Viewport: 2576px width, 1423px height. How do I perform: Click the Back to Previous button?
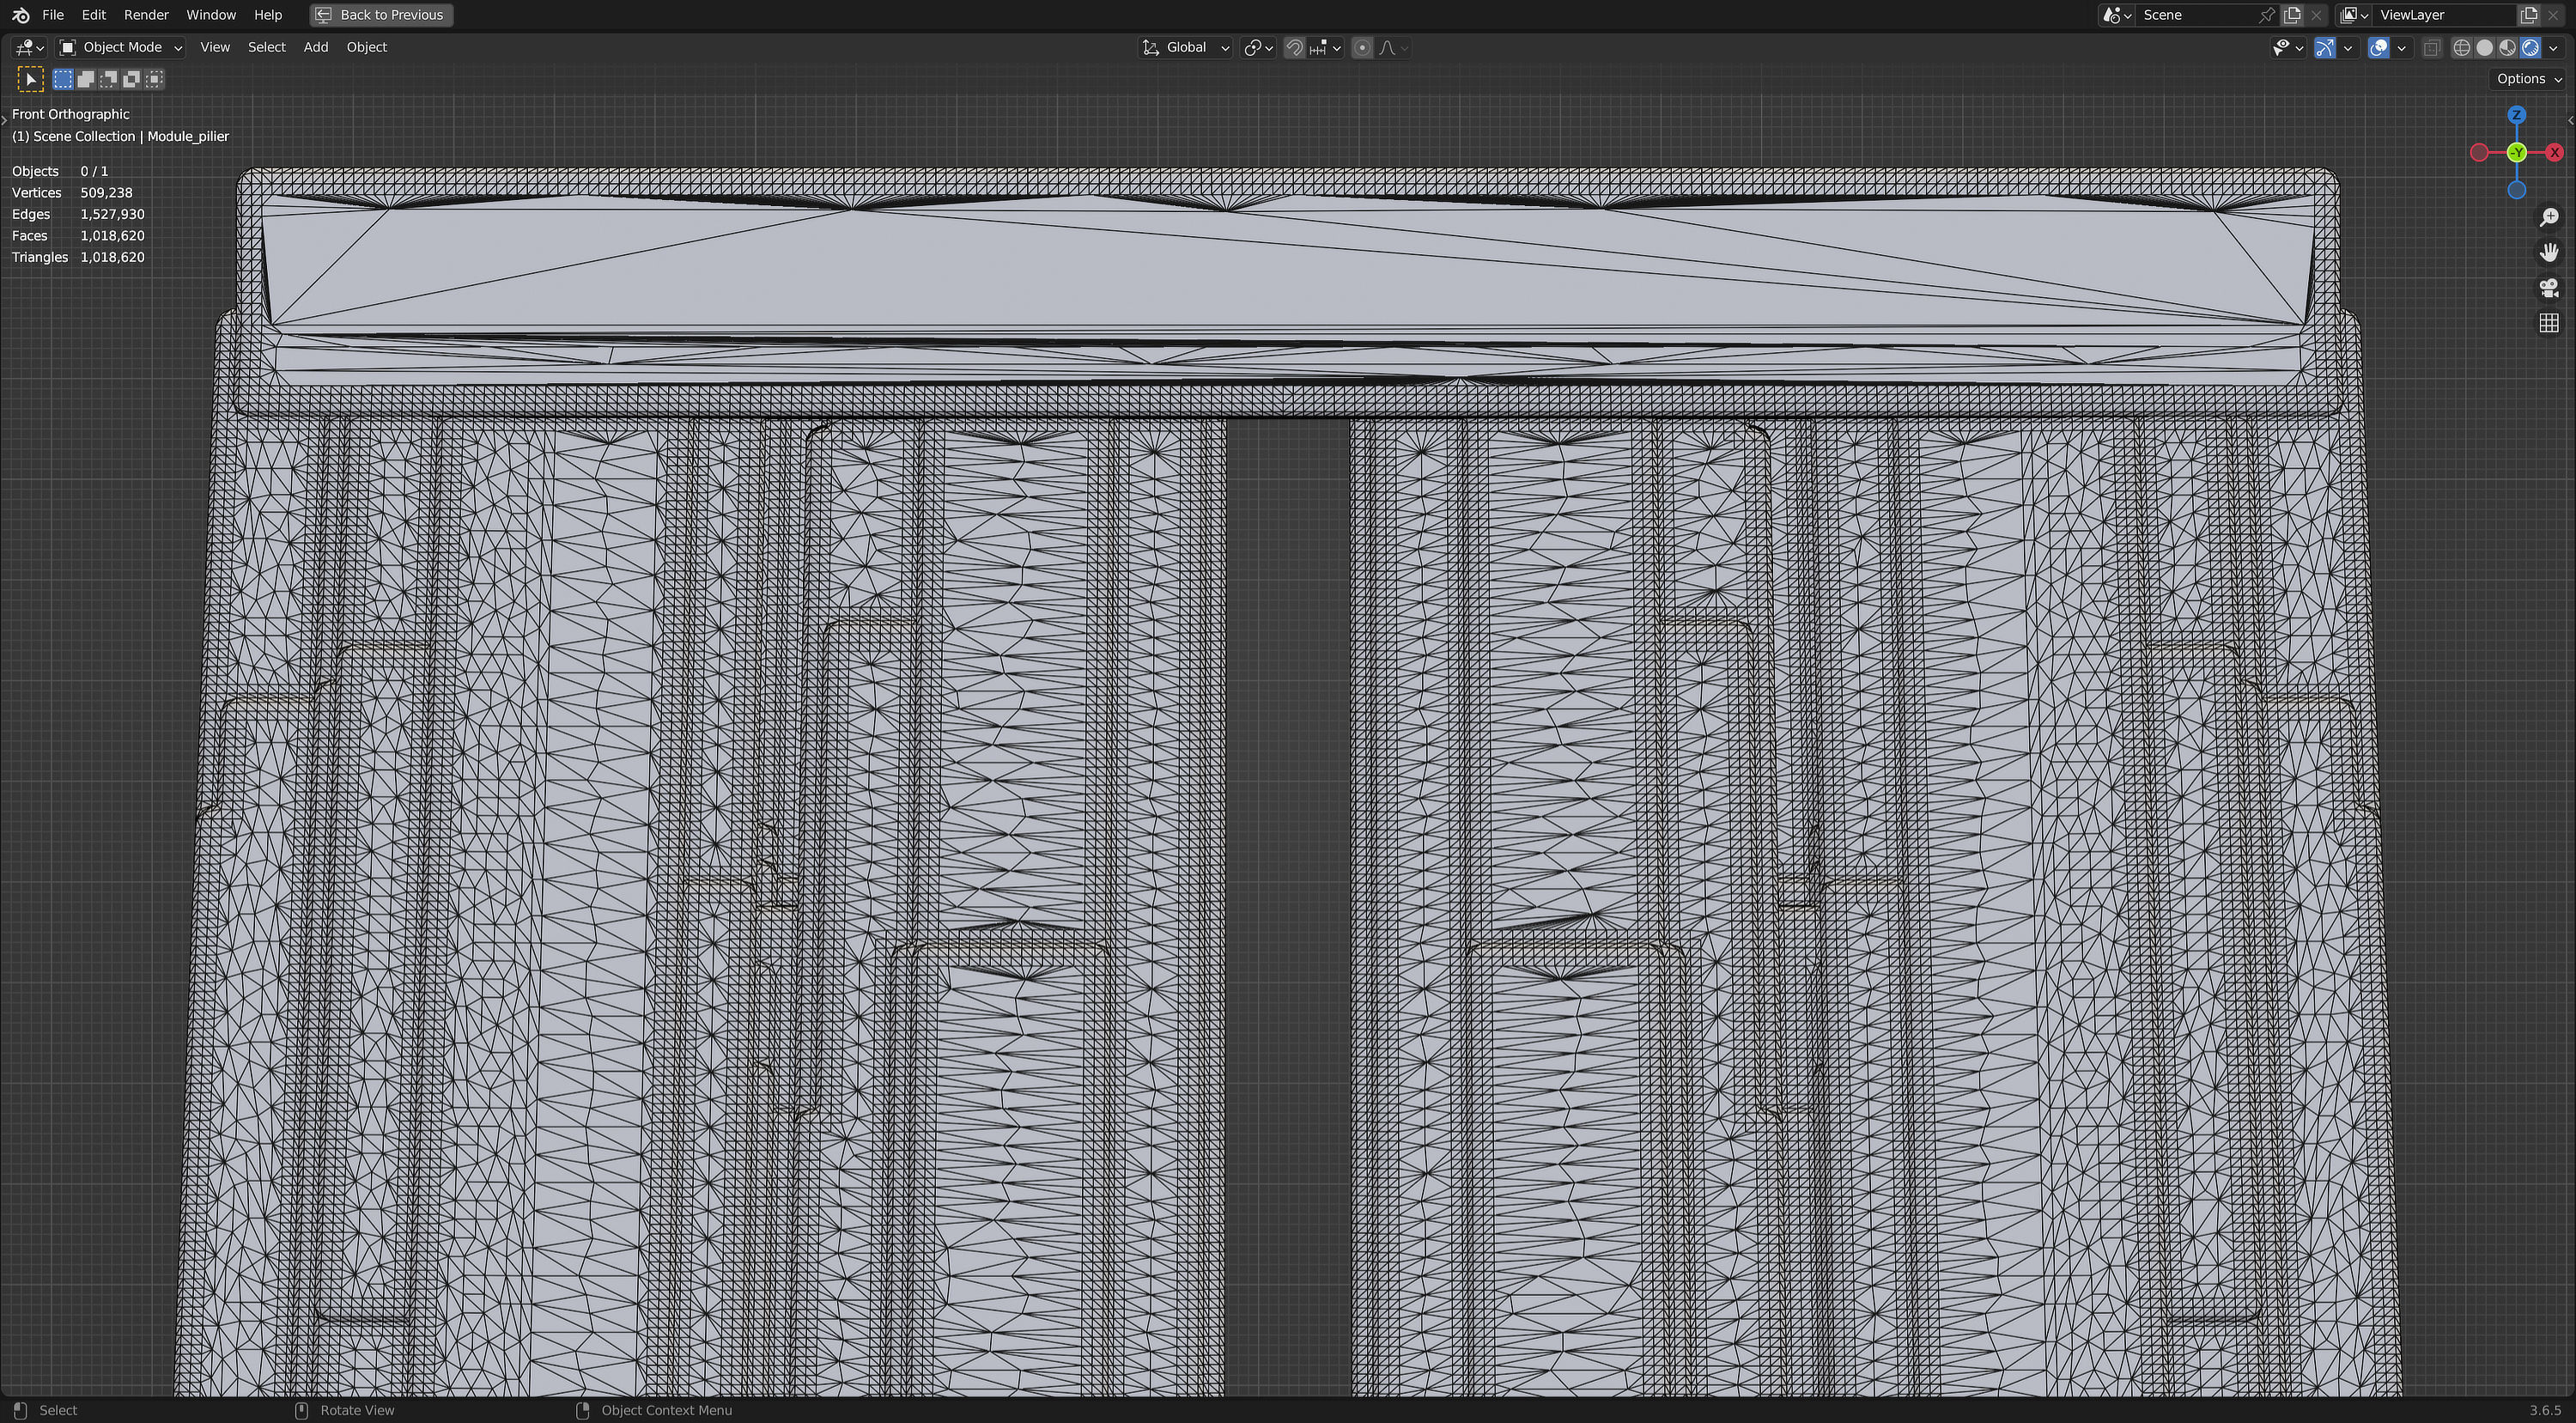point(381,15)
